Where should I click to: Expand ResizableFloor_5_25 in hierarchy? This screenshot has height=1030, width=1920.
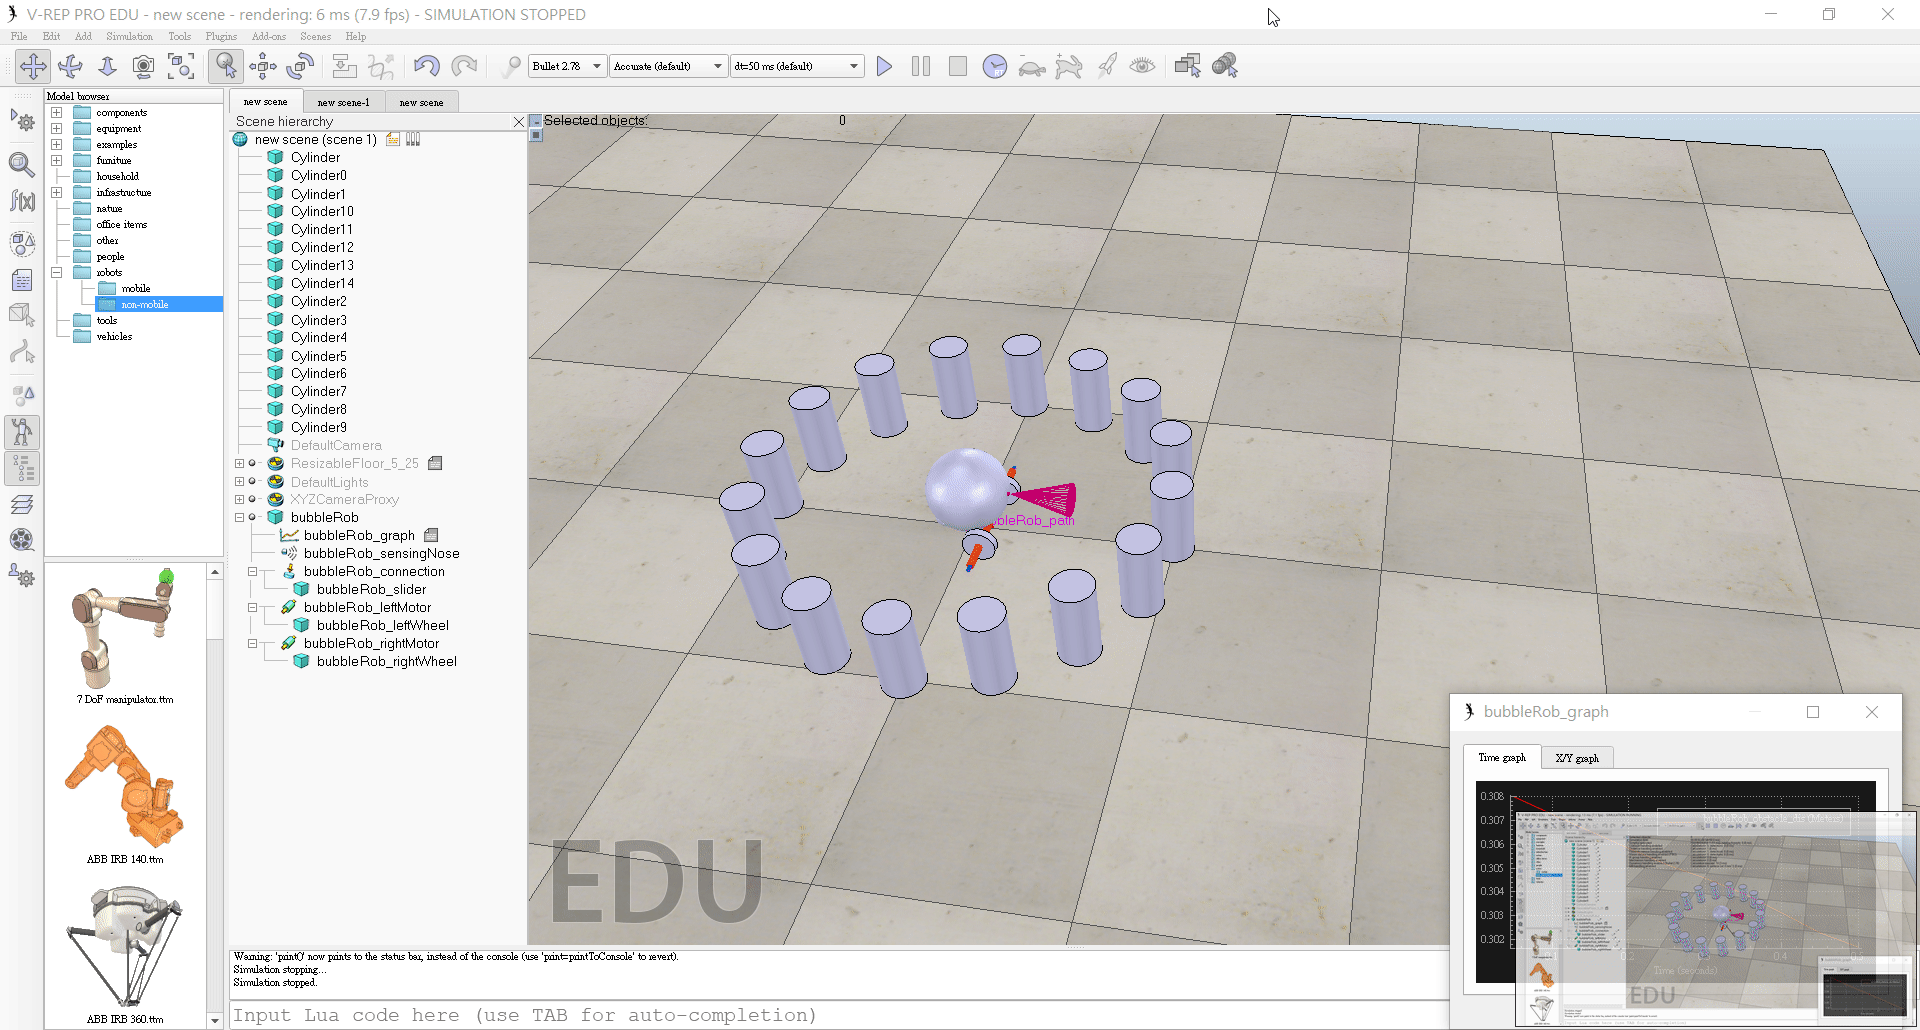(x=239, y=463)
